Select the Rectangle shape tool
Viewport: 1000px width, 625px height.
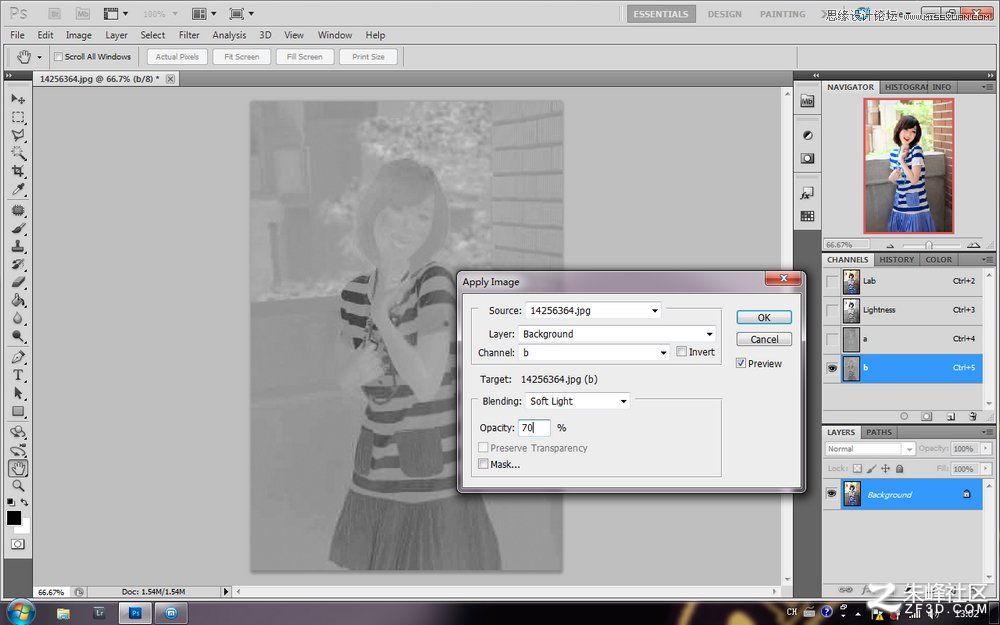[x=18, y=411]
